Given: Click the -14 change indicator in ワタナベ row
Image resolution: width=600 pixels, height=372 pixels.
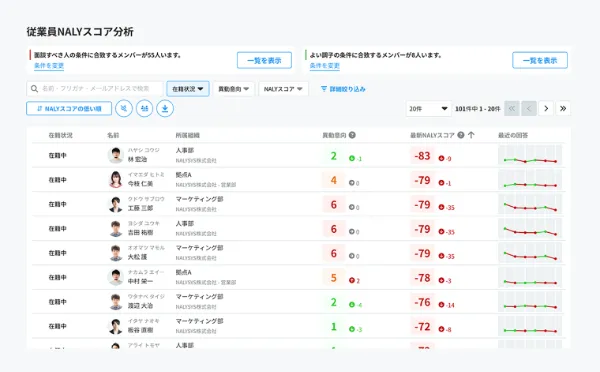Looking at the screenshot, I should pyautogui.click(x=447, y=305).
